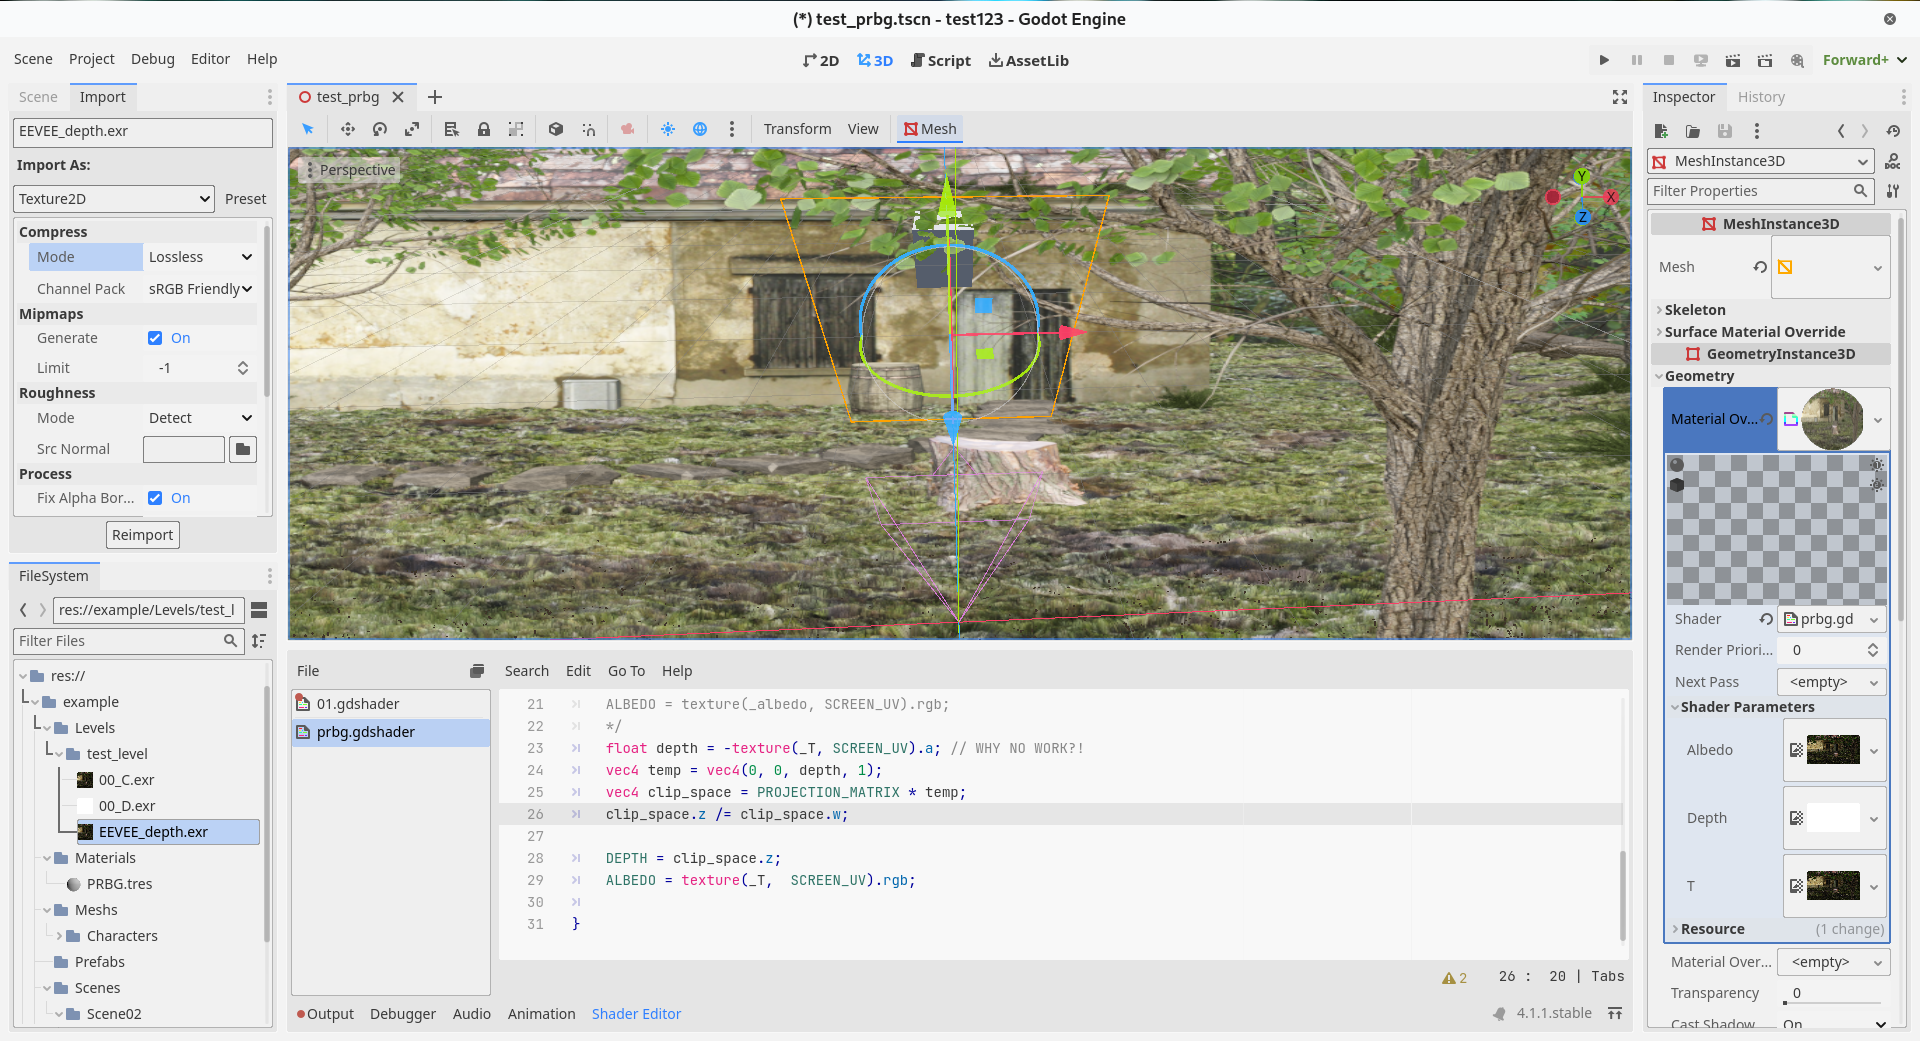Select prbg.gdshader in the file list
Viewport: 1920px width, 1041px height.
[366, 731]
